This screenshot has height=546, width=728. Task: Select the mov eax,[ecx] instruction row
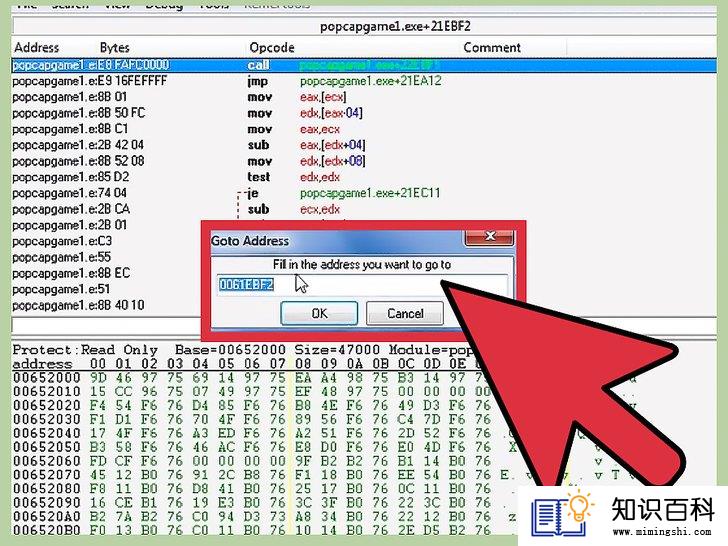(x=364, y=97)
